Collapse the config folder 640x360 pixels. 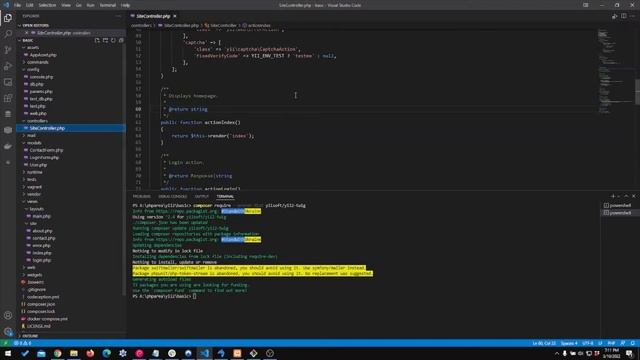[x=32, y=69]
